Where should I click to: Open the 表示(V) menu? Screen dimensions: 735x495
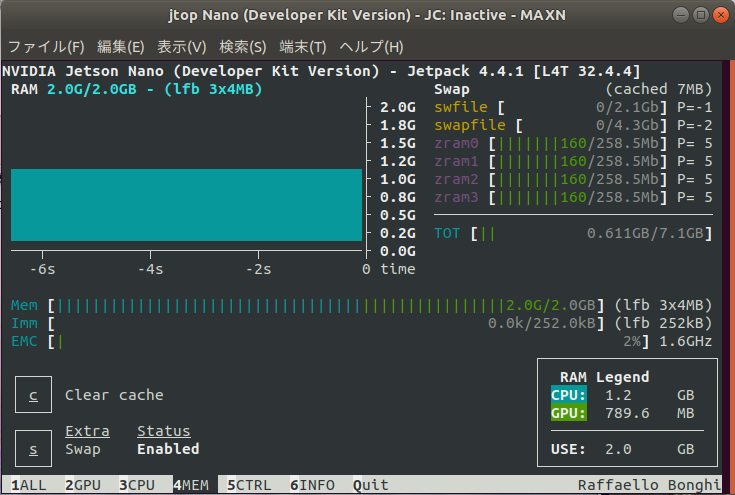pyautogui.click(x=181, y=47)
